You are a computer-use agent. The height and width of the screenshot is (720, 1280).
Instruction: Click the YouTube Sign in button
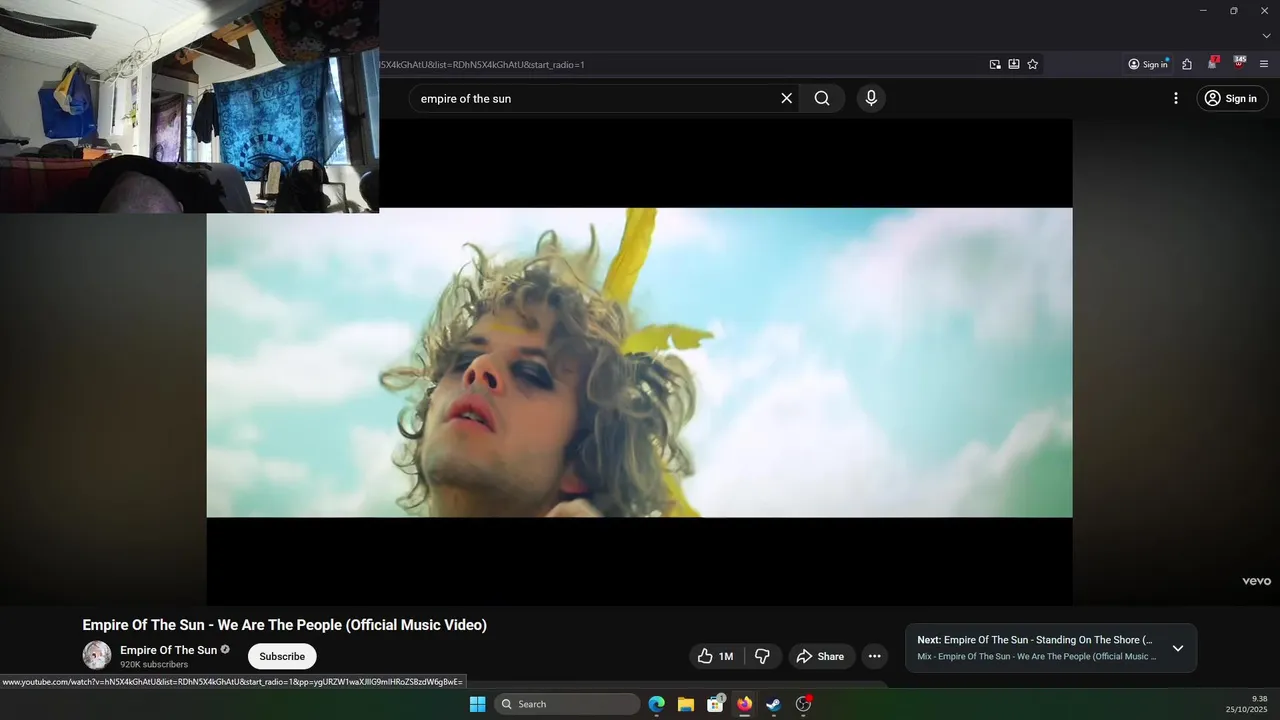(1231, 98)
